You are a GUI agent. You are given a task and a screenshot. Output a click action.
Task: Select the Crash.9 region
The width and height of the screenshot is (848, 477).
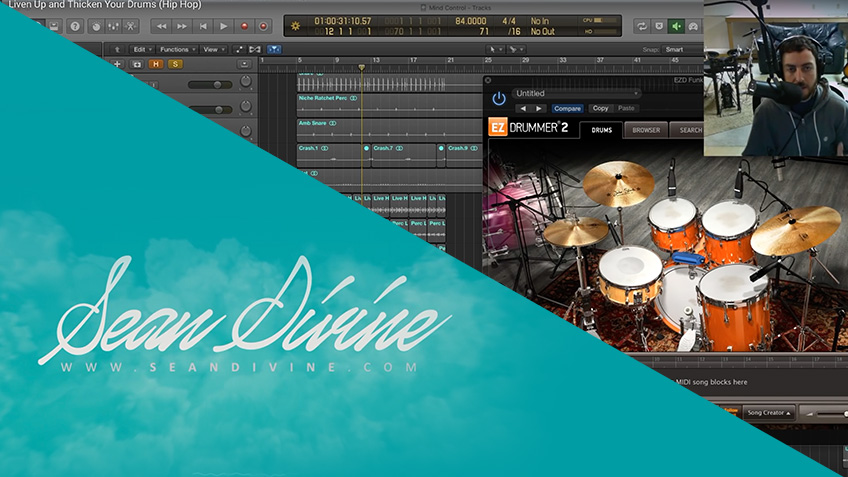click(464, 155)
